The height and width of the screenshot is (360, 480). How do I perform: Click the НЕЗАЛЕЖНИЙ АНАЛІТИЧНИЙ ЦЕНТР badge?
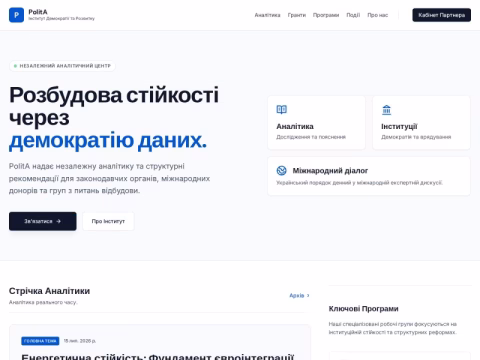[62, 66]
